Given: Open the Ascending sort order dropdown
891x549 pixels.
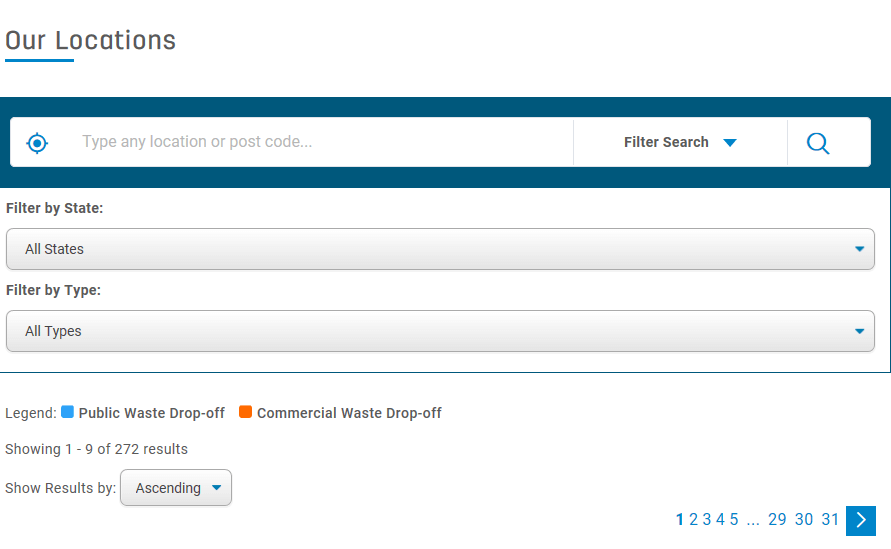Looking at the screenshot, I should pyautogui.click(x=176, y=488).
